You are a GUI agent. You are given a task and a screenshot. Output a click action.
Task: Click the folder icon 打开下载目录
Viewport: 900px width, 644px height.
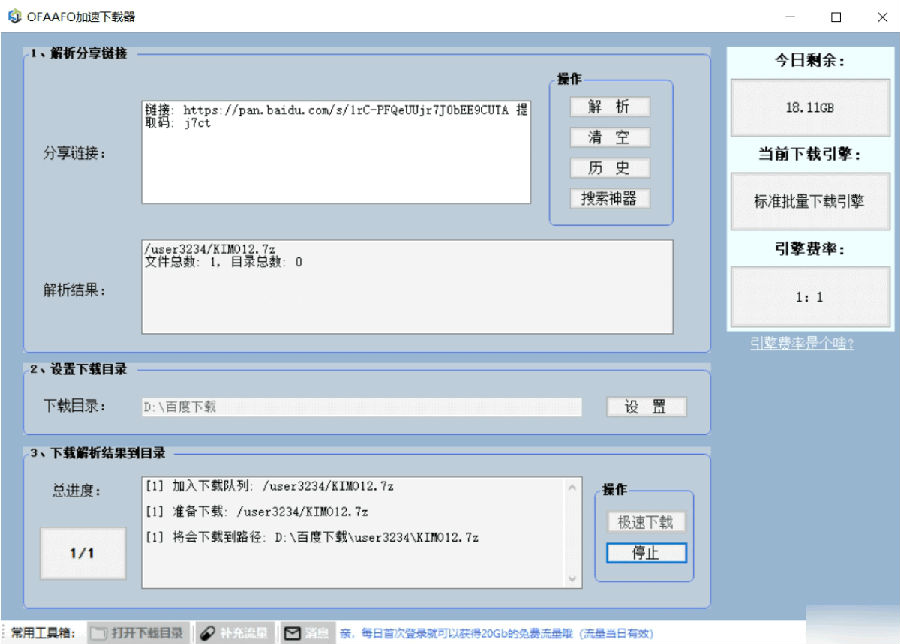[99, 633]
